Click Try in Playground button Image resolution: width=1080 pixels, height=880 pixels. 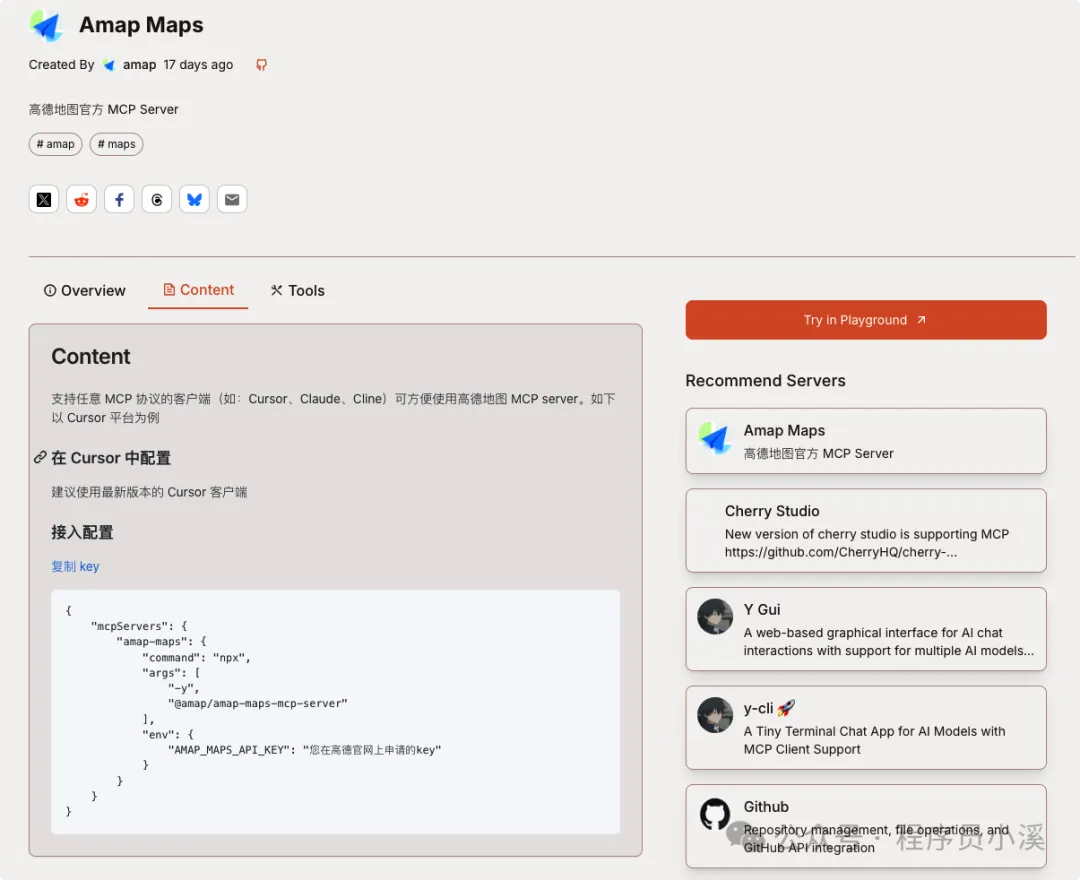click(x=866, y=319)
